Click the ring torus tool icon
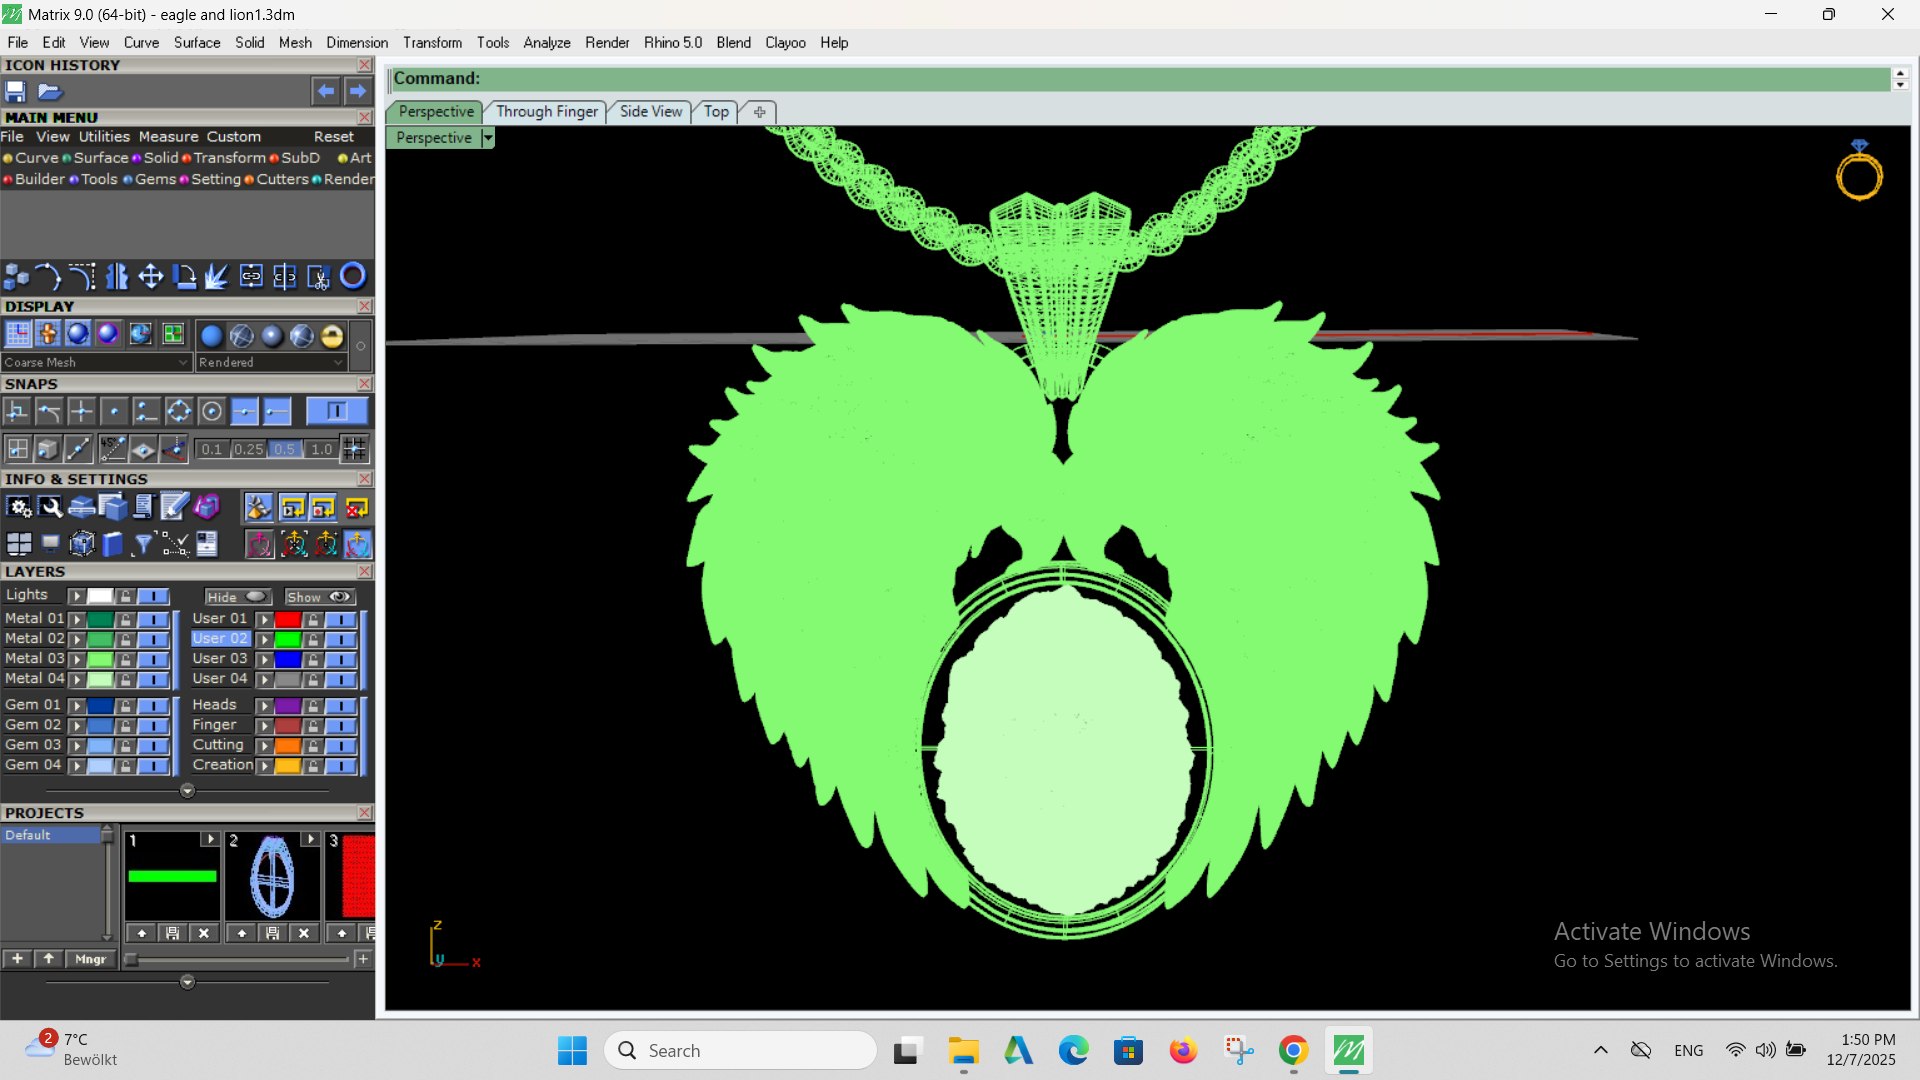 pos(353,276)
